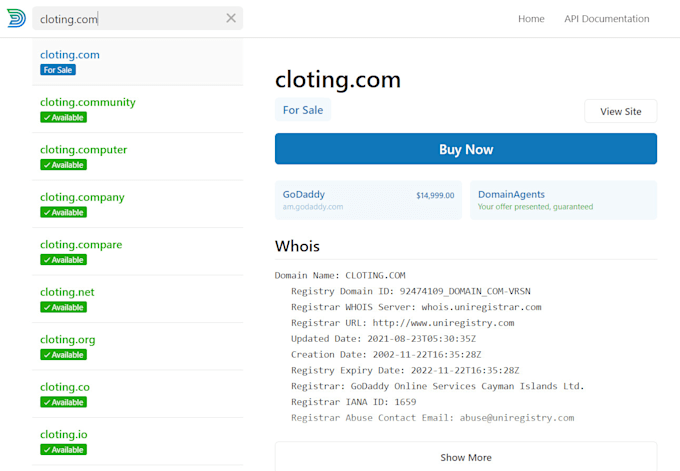Select cloting.compare domain result
The height and width of the screenshot is (471, 680).
click(x=137, y=252)
